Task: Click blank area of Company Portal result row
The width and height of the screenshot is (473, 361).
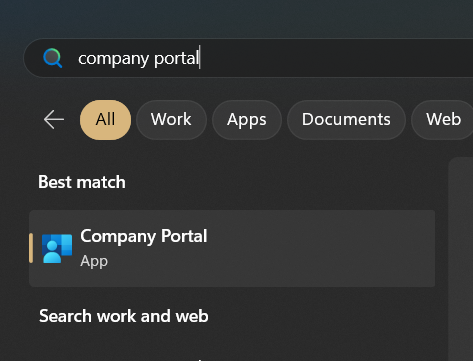Action: 320,248
